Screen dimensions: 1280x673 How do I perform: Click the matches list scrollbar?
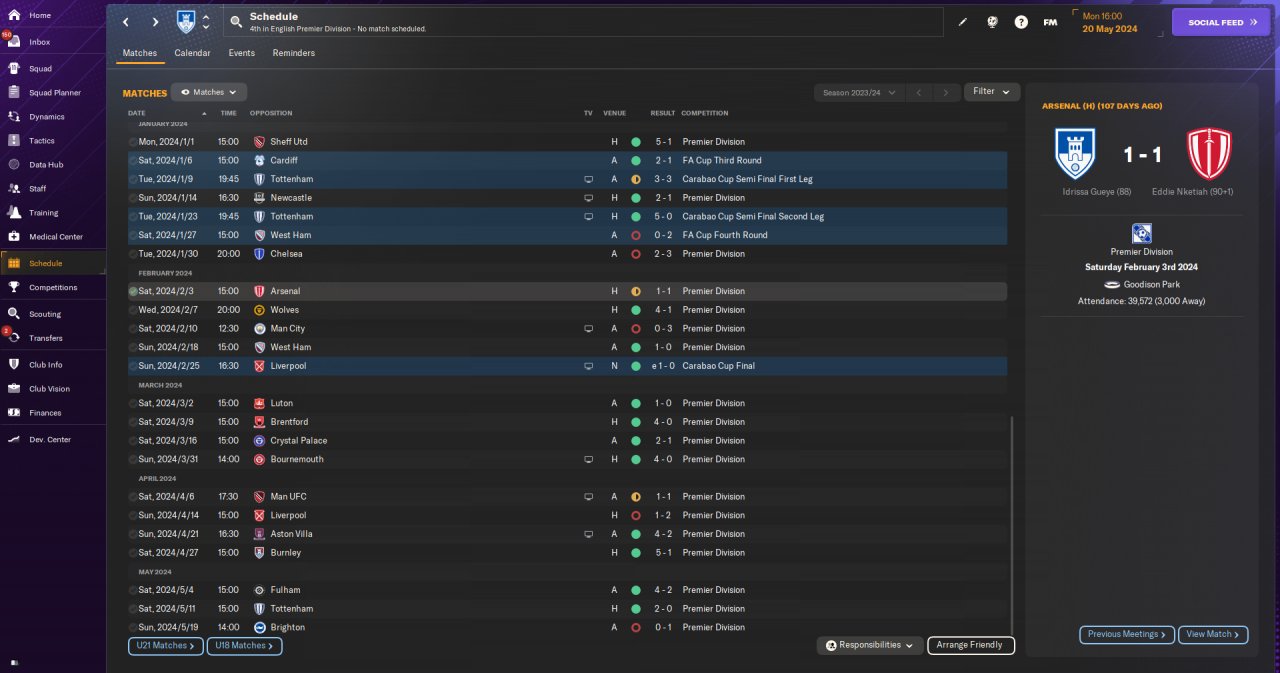coord(1012,525)
